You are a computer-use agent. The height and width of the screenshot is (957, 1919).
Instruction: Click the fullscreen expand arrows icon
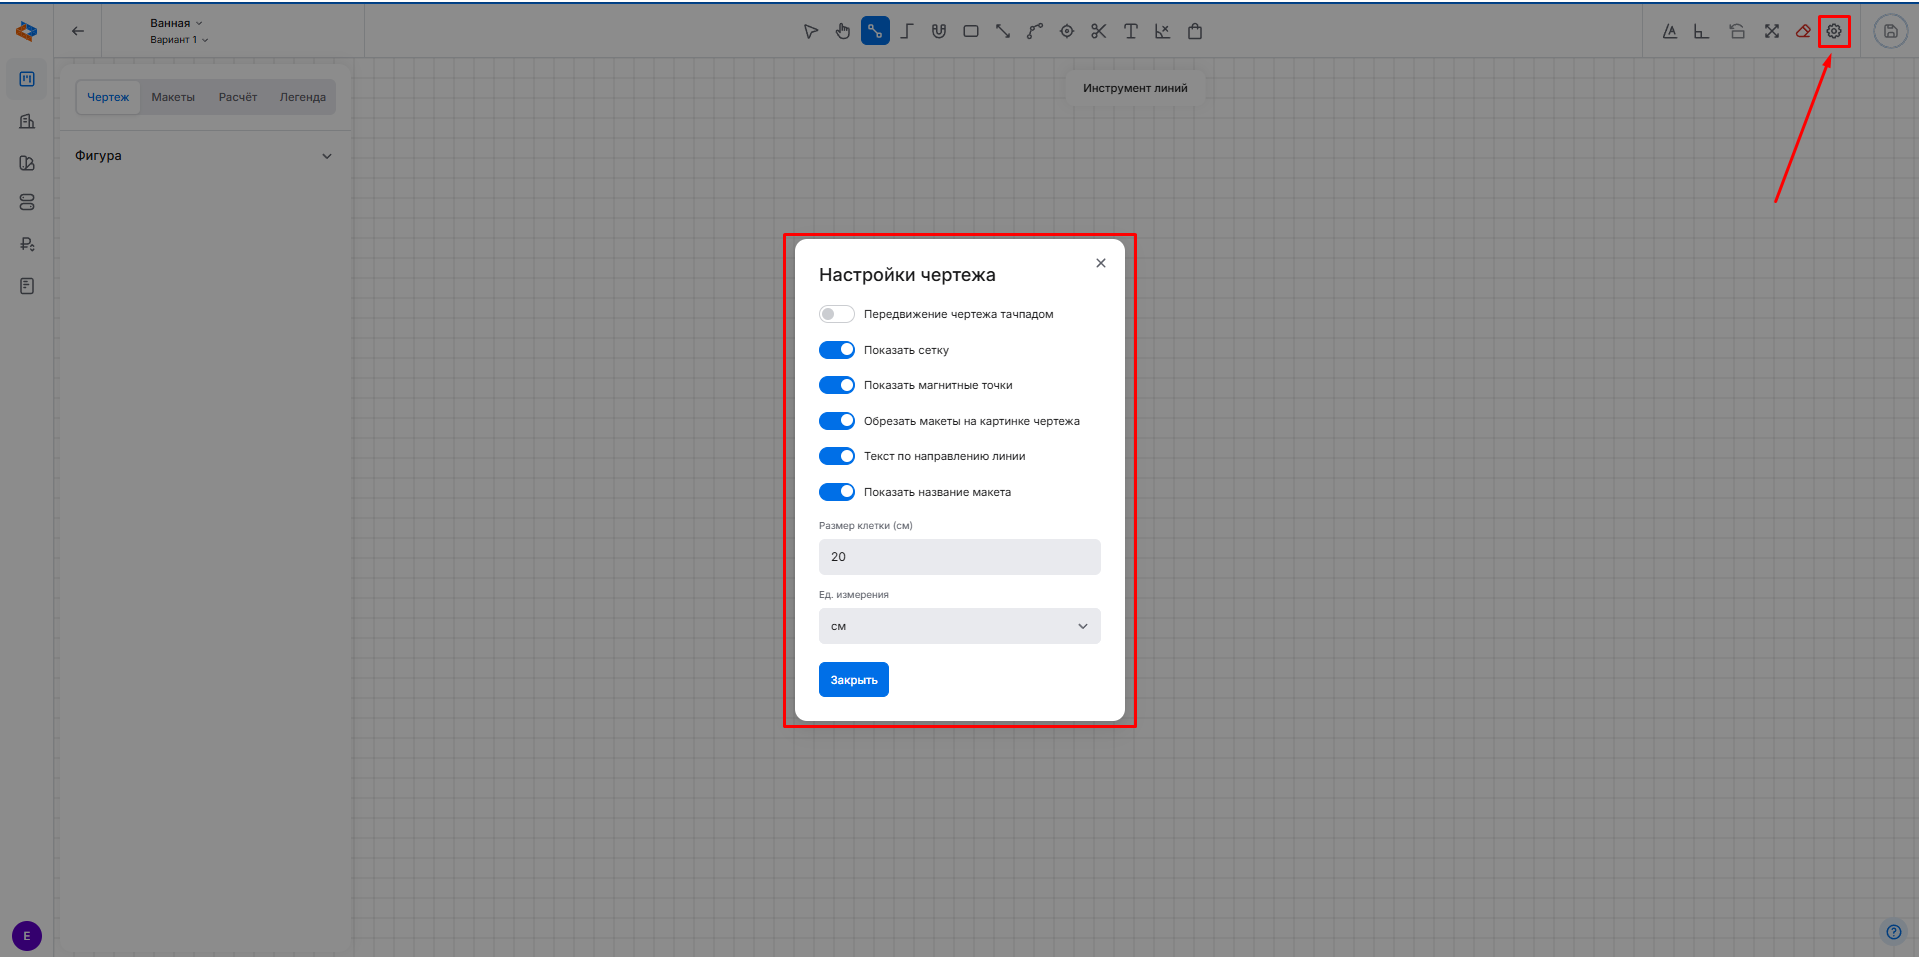pos(1772,31)
